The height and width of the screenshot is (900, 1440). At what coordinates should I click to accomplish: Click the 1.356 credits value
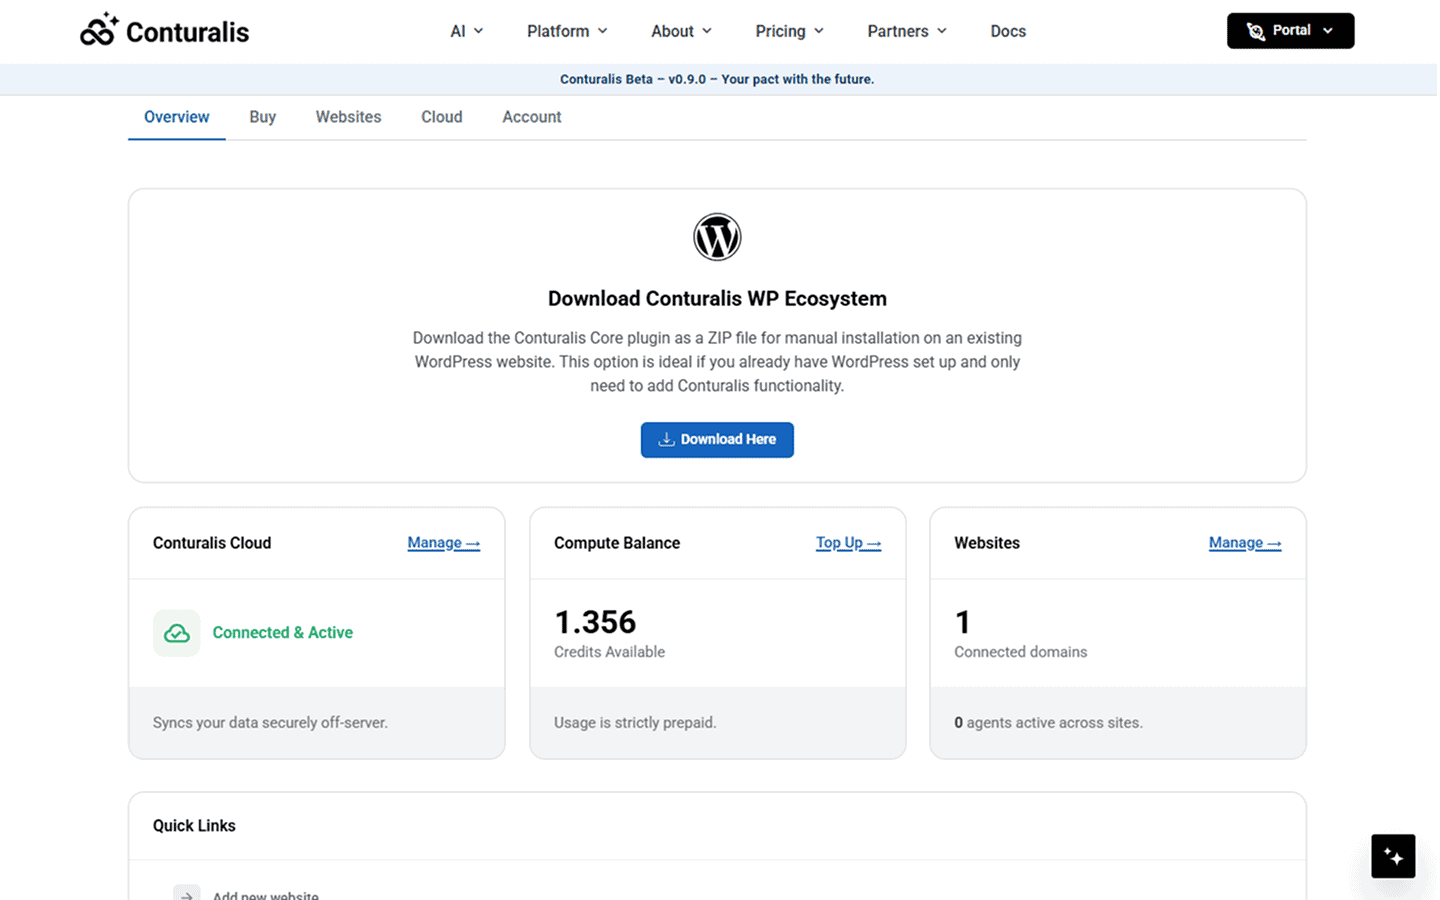595,622
